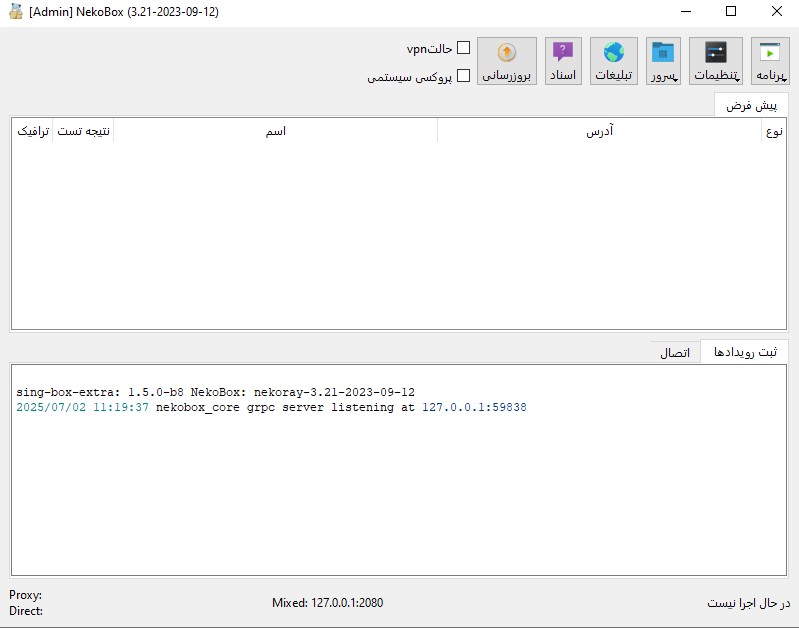The width and height of the screenshot is (799, 628).
Task: Click the sing-box-extra version log line
Action: 215,392
